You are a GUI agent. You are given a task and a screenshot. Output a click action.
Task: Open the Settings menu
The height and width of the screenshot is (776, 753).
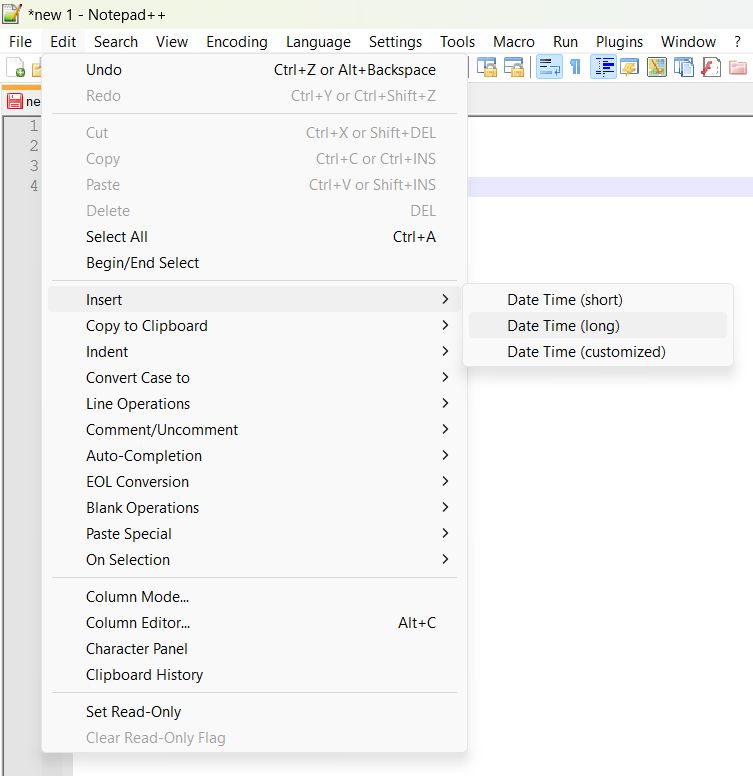tap(395, 42)
